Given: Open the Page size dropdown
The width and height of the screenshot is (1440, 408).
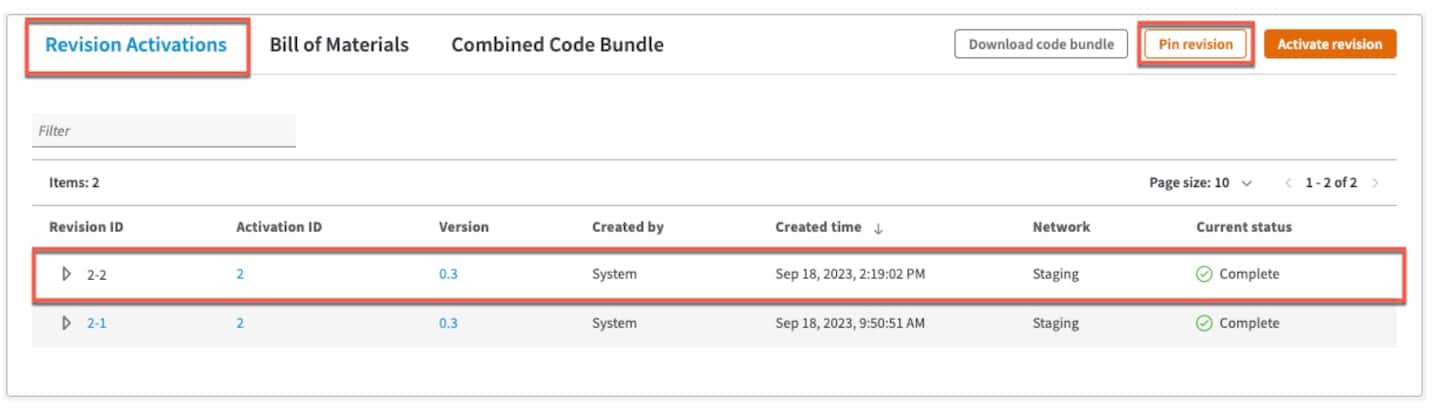Looking at the screenshot, I should point(1246,183).
